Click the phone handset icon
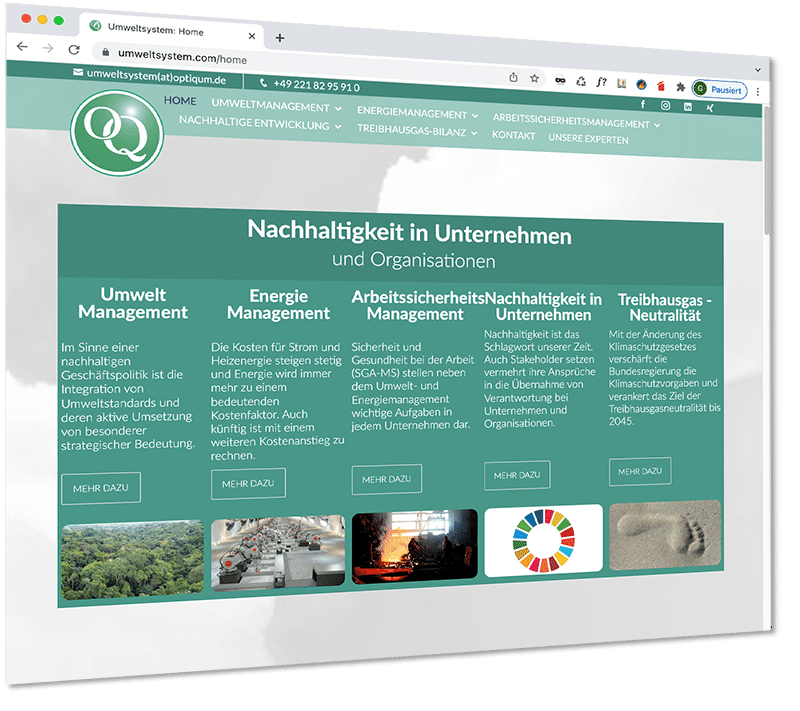The height and width of the screenshot is (711, 800). (263, 83)
